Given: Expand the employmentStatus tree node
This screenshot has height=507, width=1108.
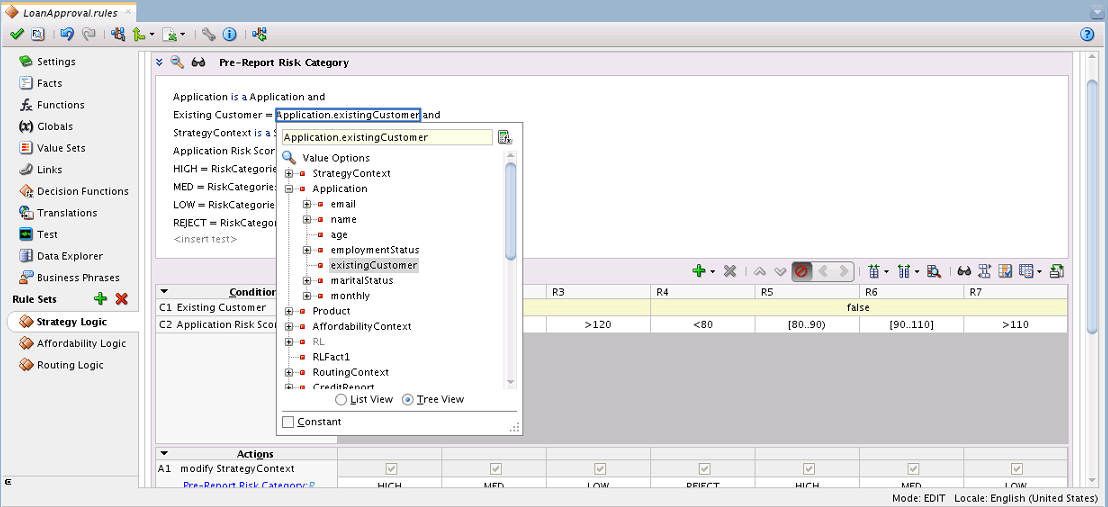Looking at the screenshot, I should pyautogui.click(x=307, y=250).
